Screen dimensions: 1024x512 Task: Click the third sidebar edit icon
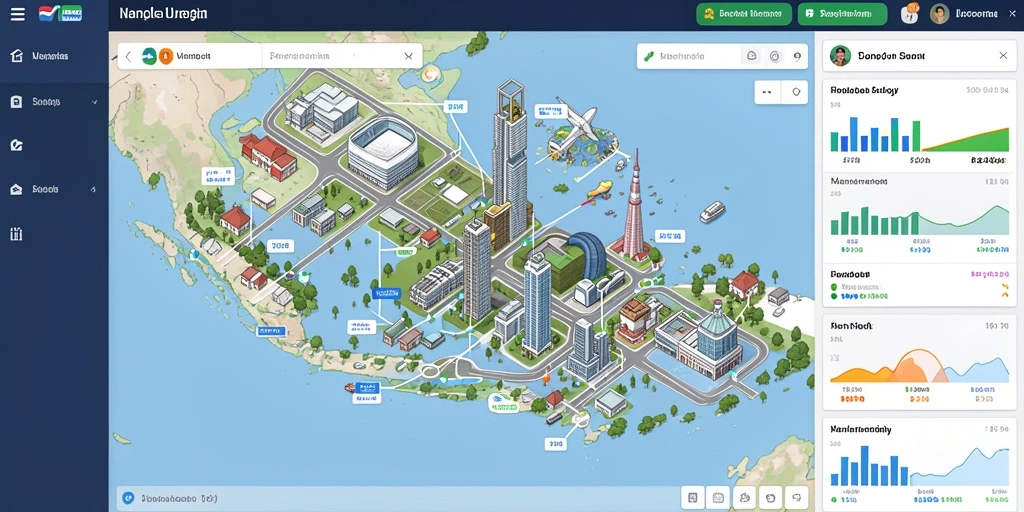point(16,145)
